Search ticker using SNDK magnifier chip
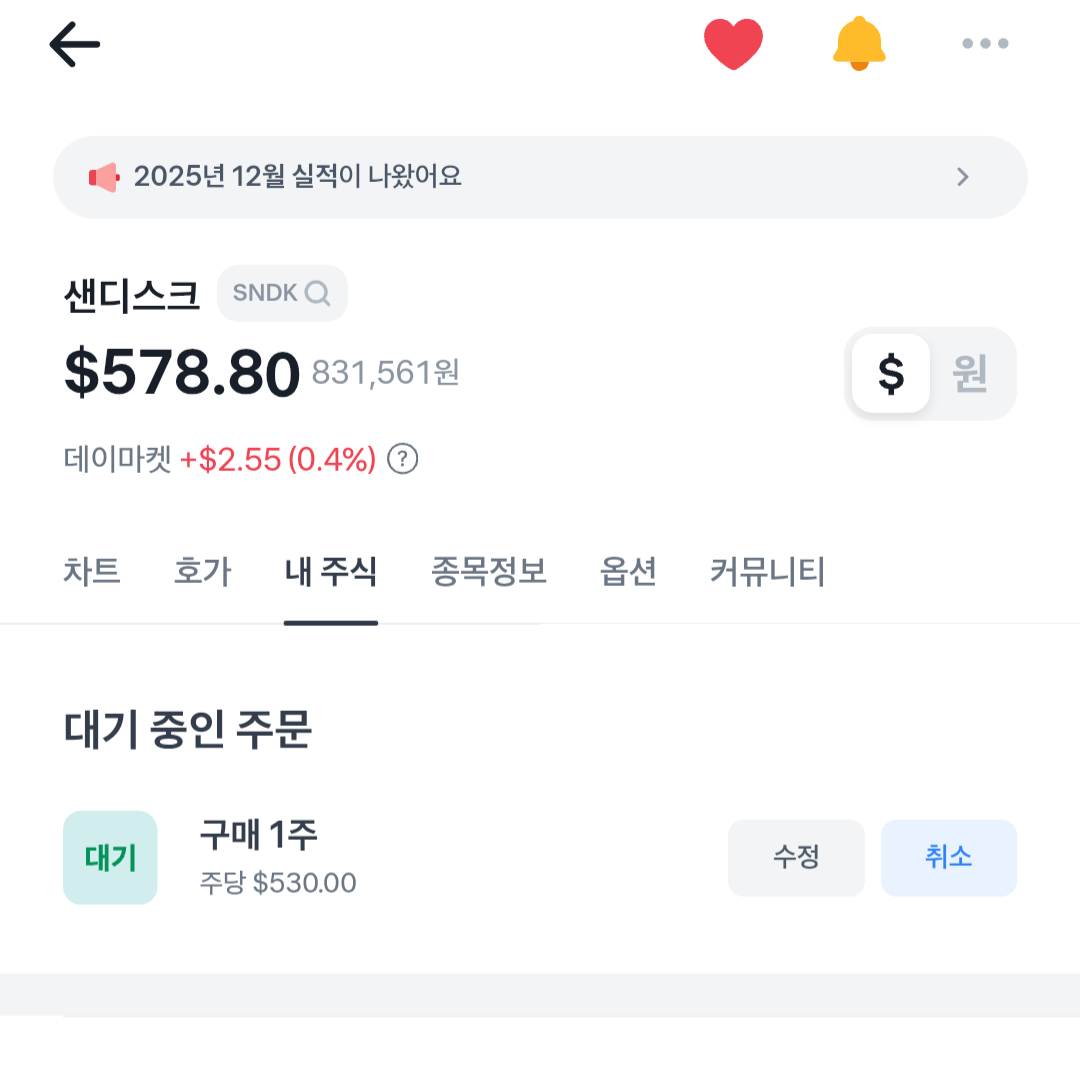The width and height of the screenshot is (1080, 1079). 282,293
